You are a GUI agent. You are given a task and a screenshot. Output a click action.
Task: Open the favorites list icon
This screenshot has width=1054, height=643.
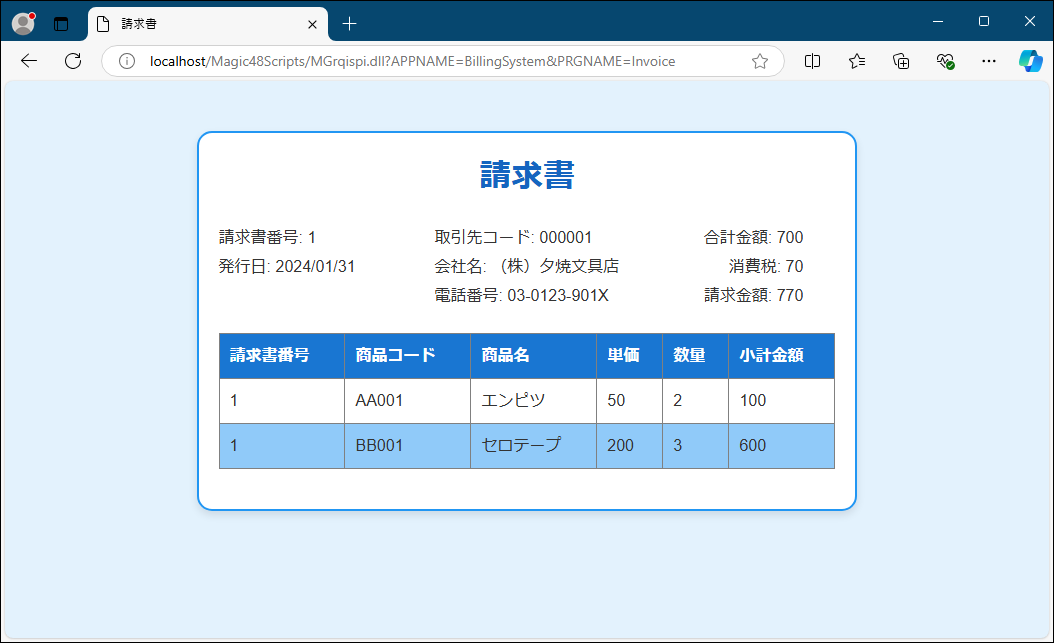[857, 61]
